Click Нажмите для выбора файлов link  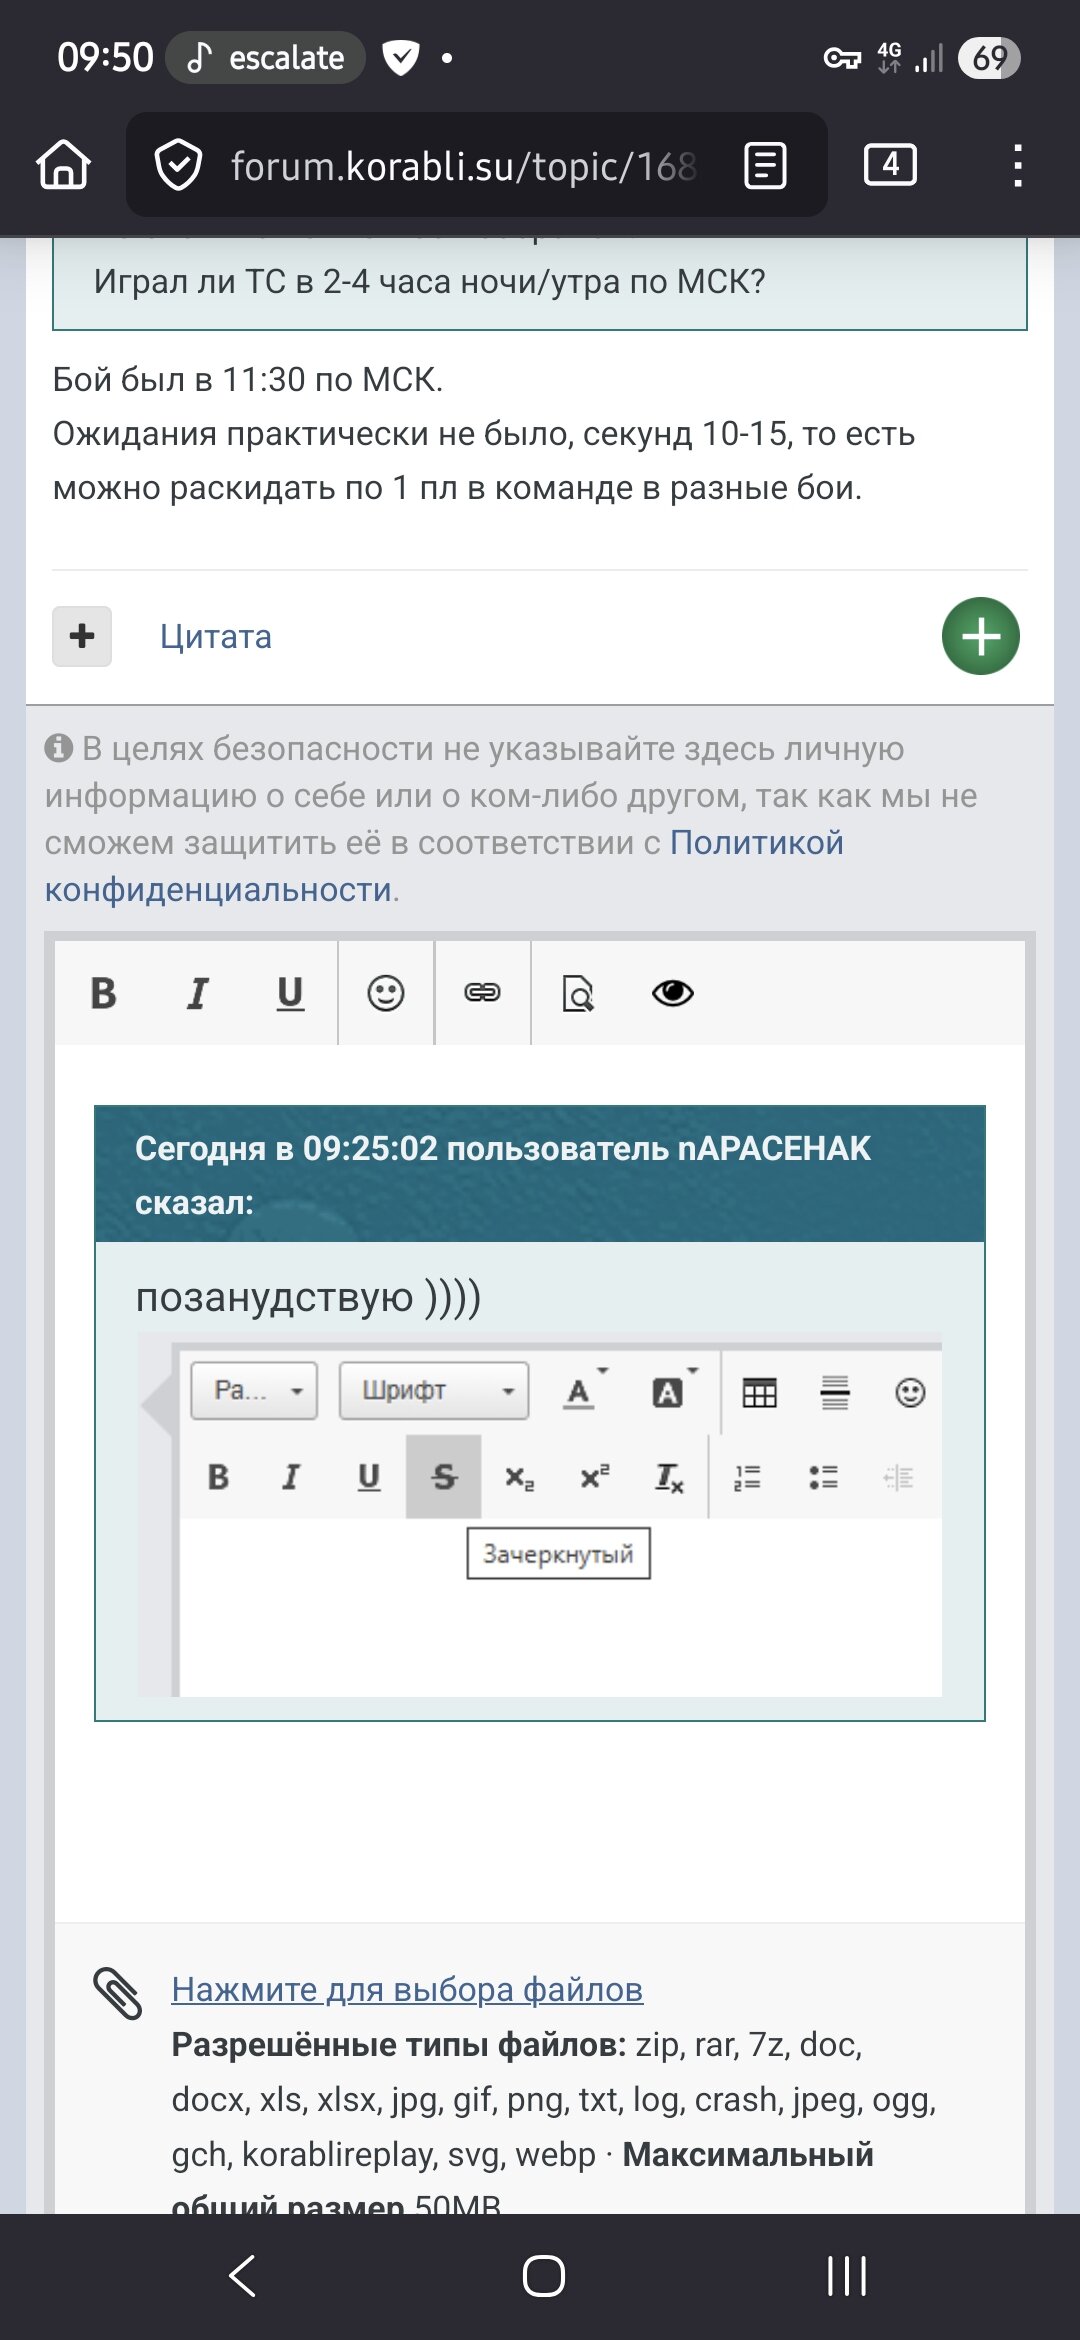(x=407, y=1989)
